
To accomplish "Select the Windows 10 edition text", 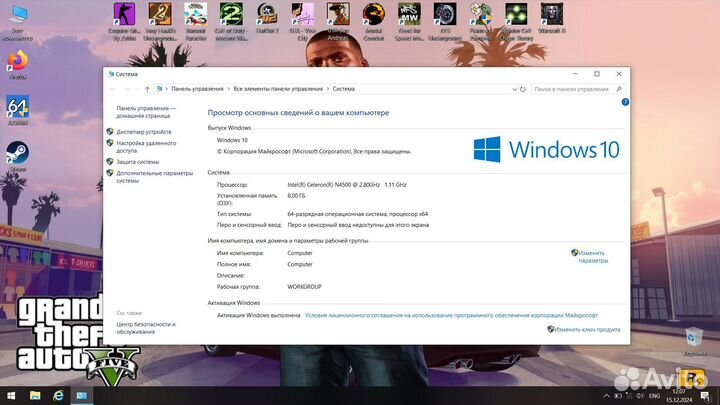I will pos(232,140).
